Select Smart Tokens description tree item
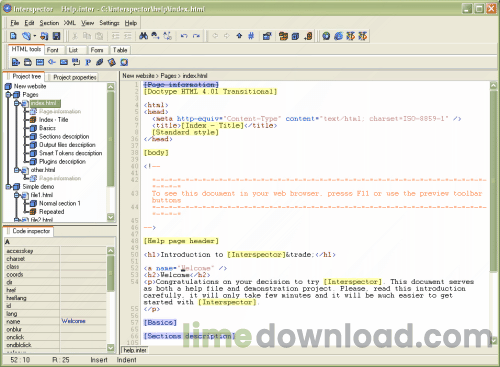 pos(70,153)
